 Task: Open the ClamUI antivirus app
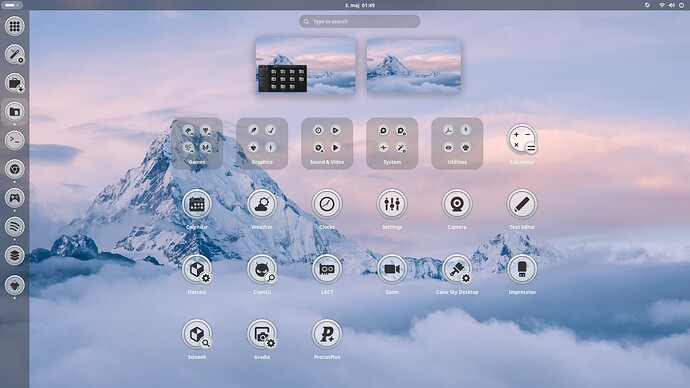tap(262, 269)
